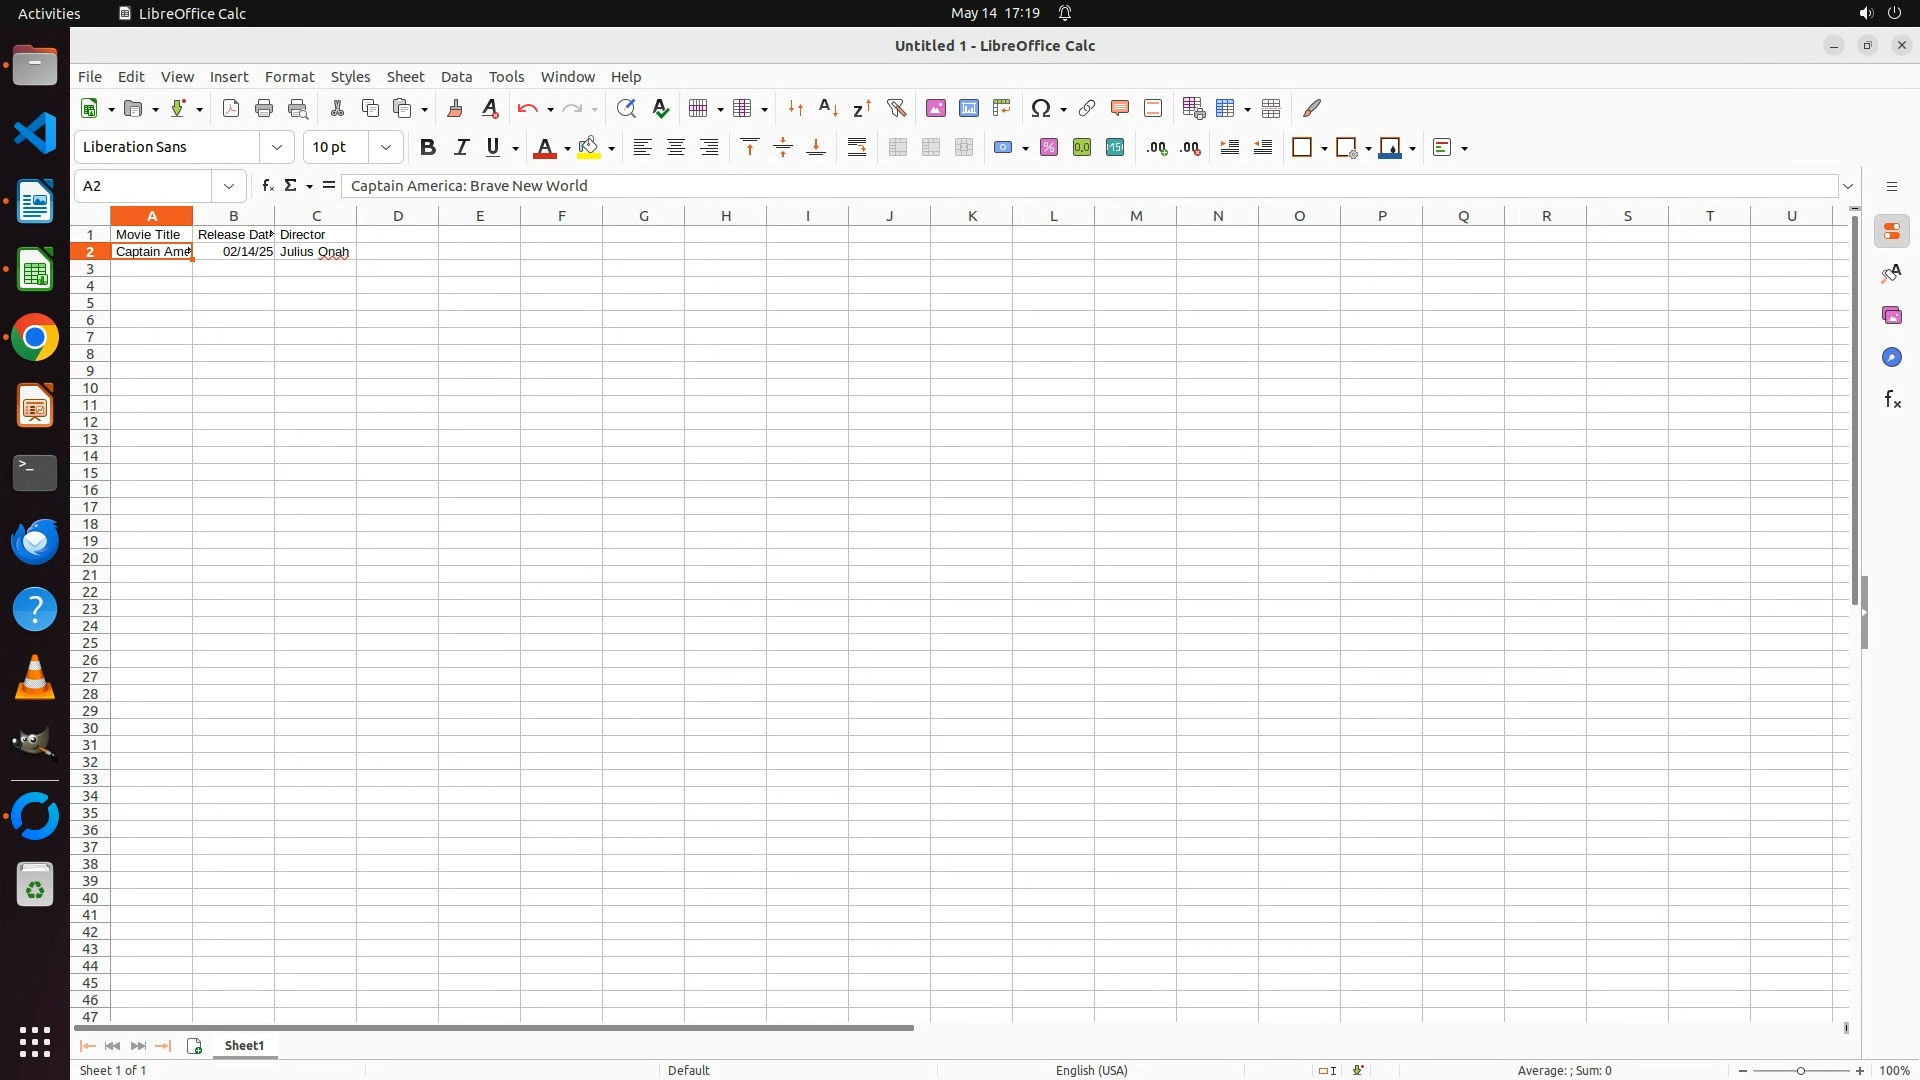Toggle Italic formatting

(461, 148)
